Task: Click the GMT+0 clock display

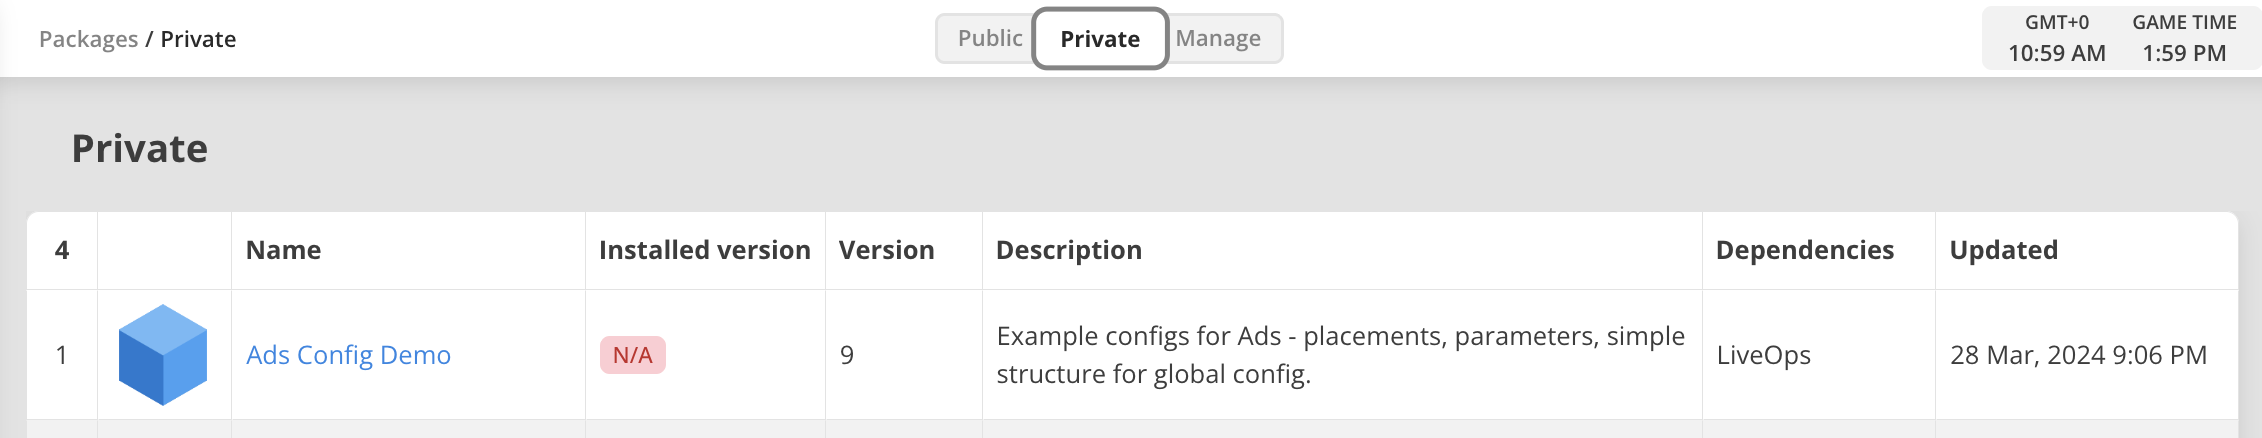Action: tap(2057, 38)
